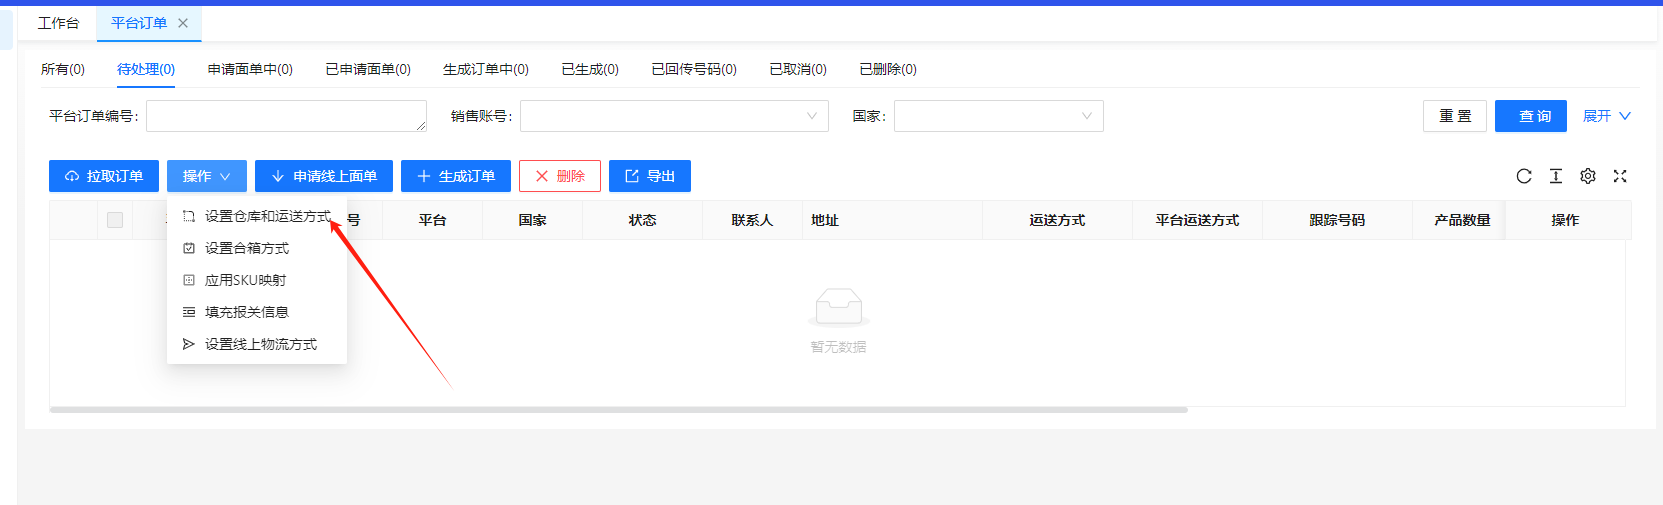Choose 应用SKU映射 menu item
The width and height of the screenshot is (1663, 505).
[x=245, y=280]
